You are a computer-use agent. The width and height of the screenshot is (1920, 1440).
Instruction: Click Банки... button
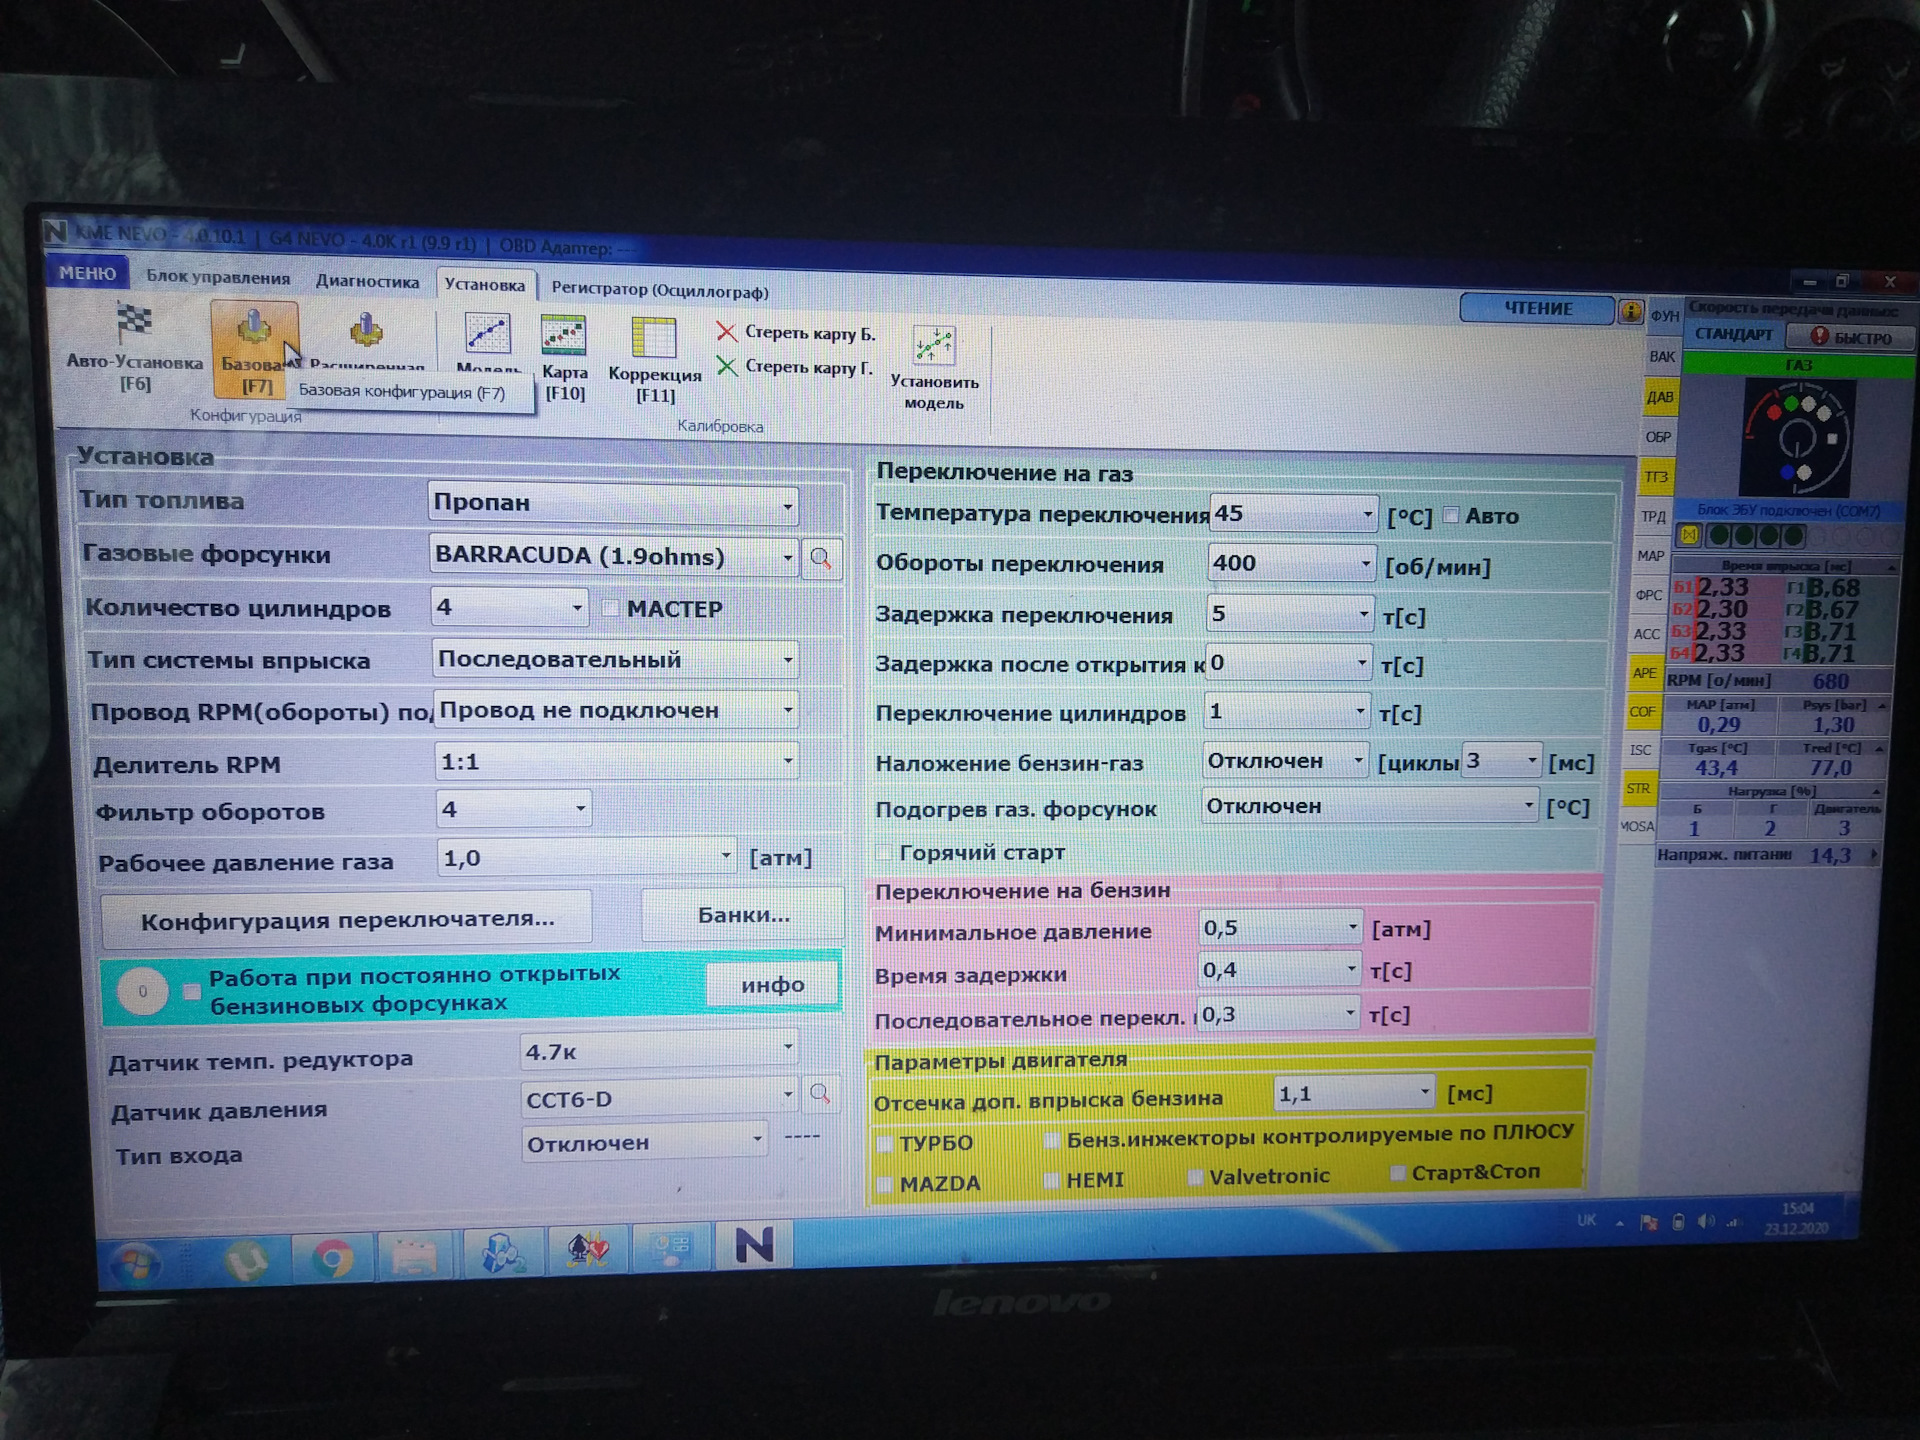pos(743,915)
